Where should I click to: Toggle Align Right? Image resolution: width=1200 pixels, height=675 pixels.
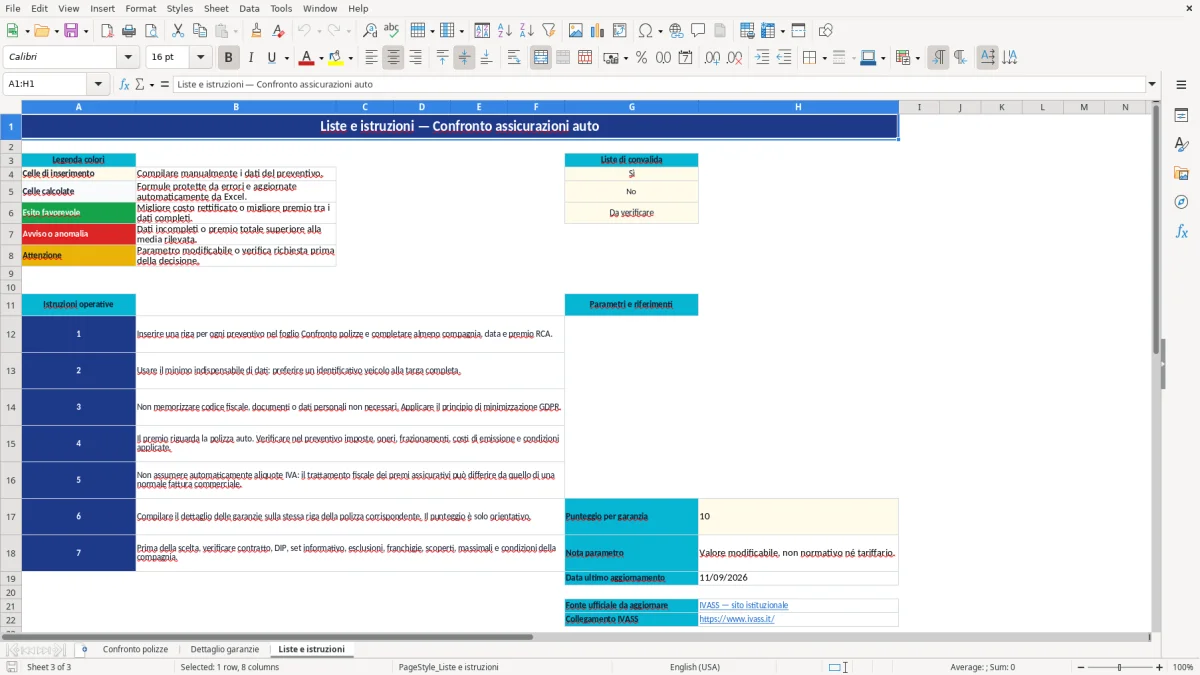416,58
